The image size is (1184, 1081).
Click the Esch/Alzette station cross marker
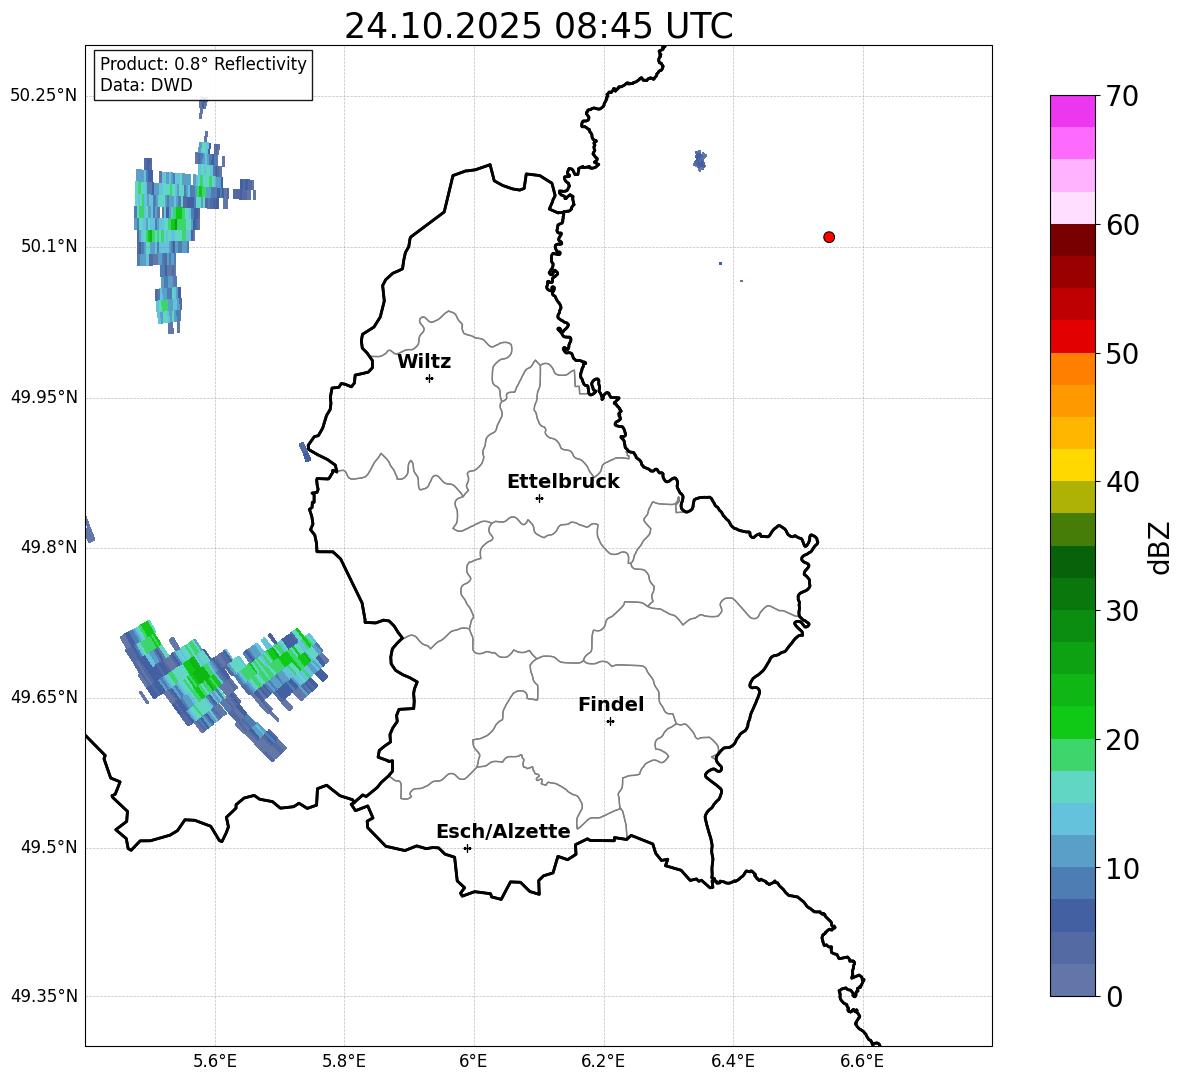[467, 848]
